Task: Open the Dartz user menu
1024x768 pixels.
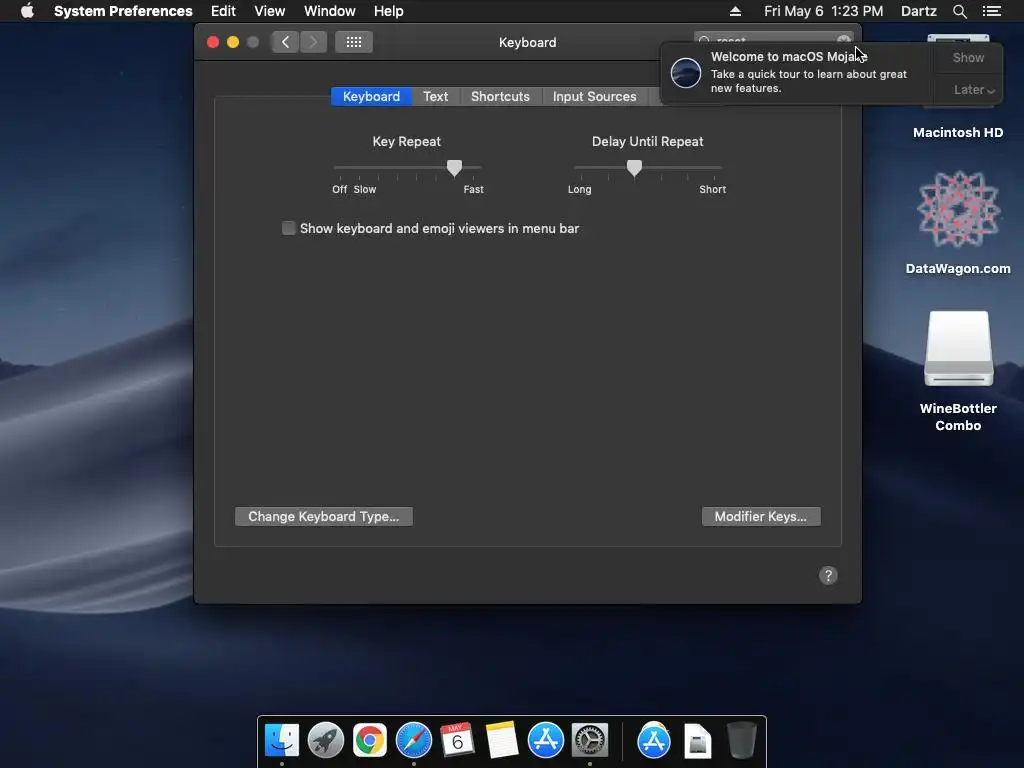Action: pyautogui.click(x=918, y=11)
